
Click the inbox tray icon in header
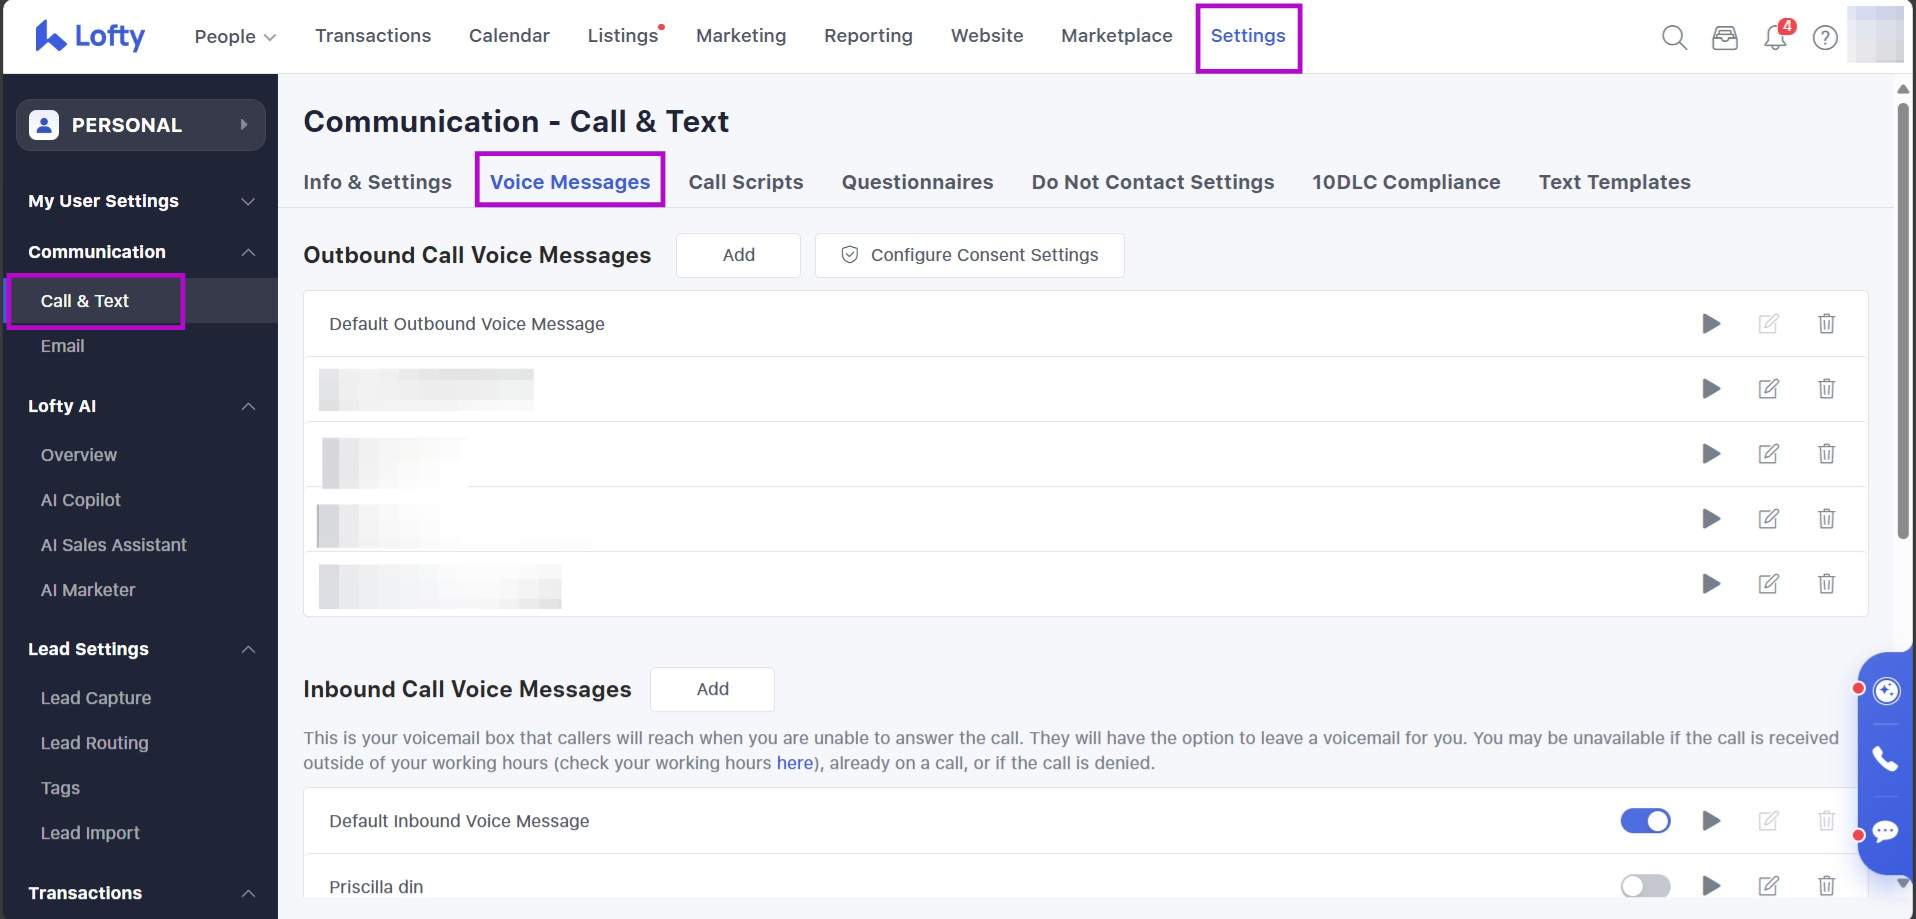pyautogui.click(x=1725, y=38)
